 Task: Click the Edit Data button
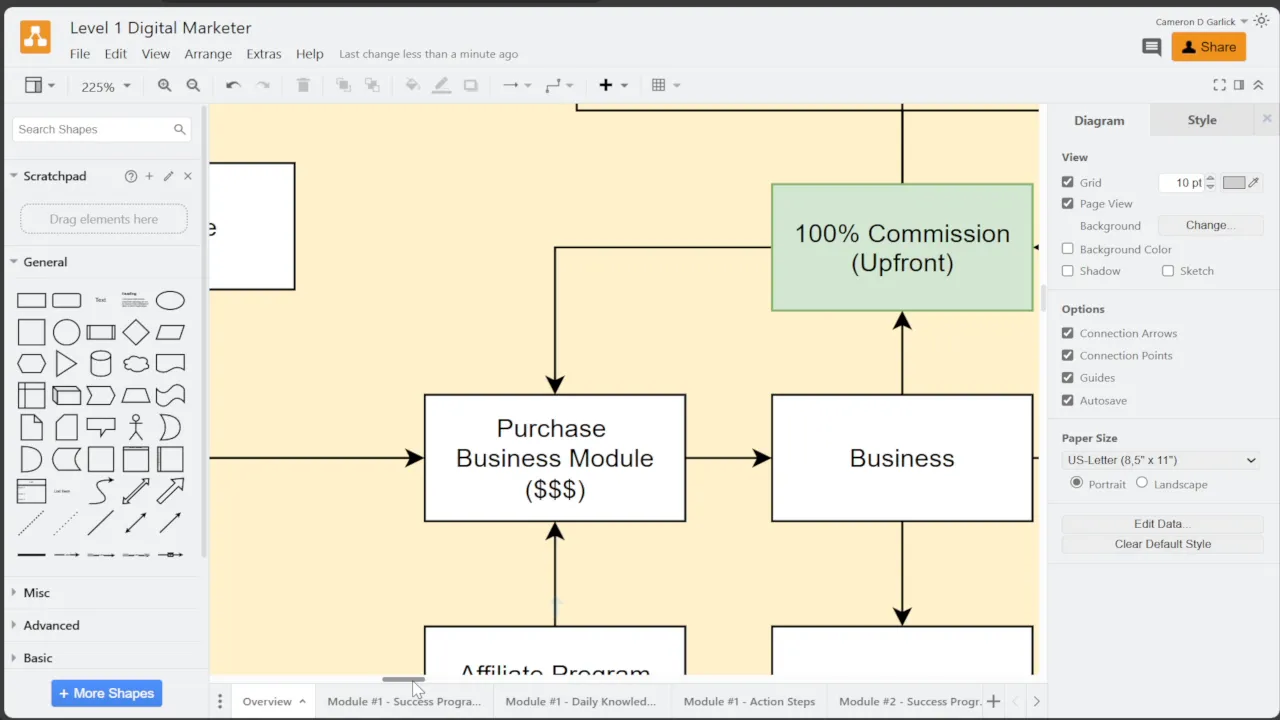point(1162,524)
